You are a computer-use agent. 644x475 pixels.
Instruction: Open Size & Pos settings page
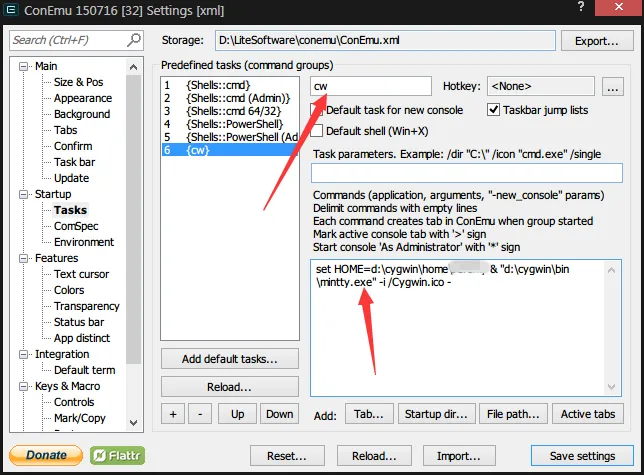click(x=78, y=82)
